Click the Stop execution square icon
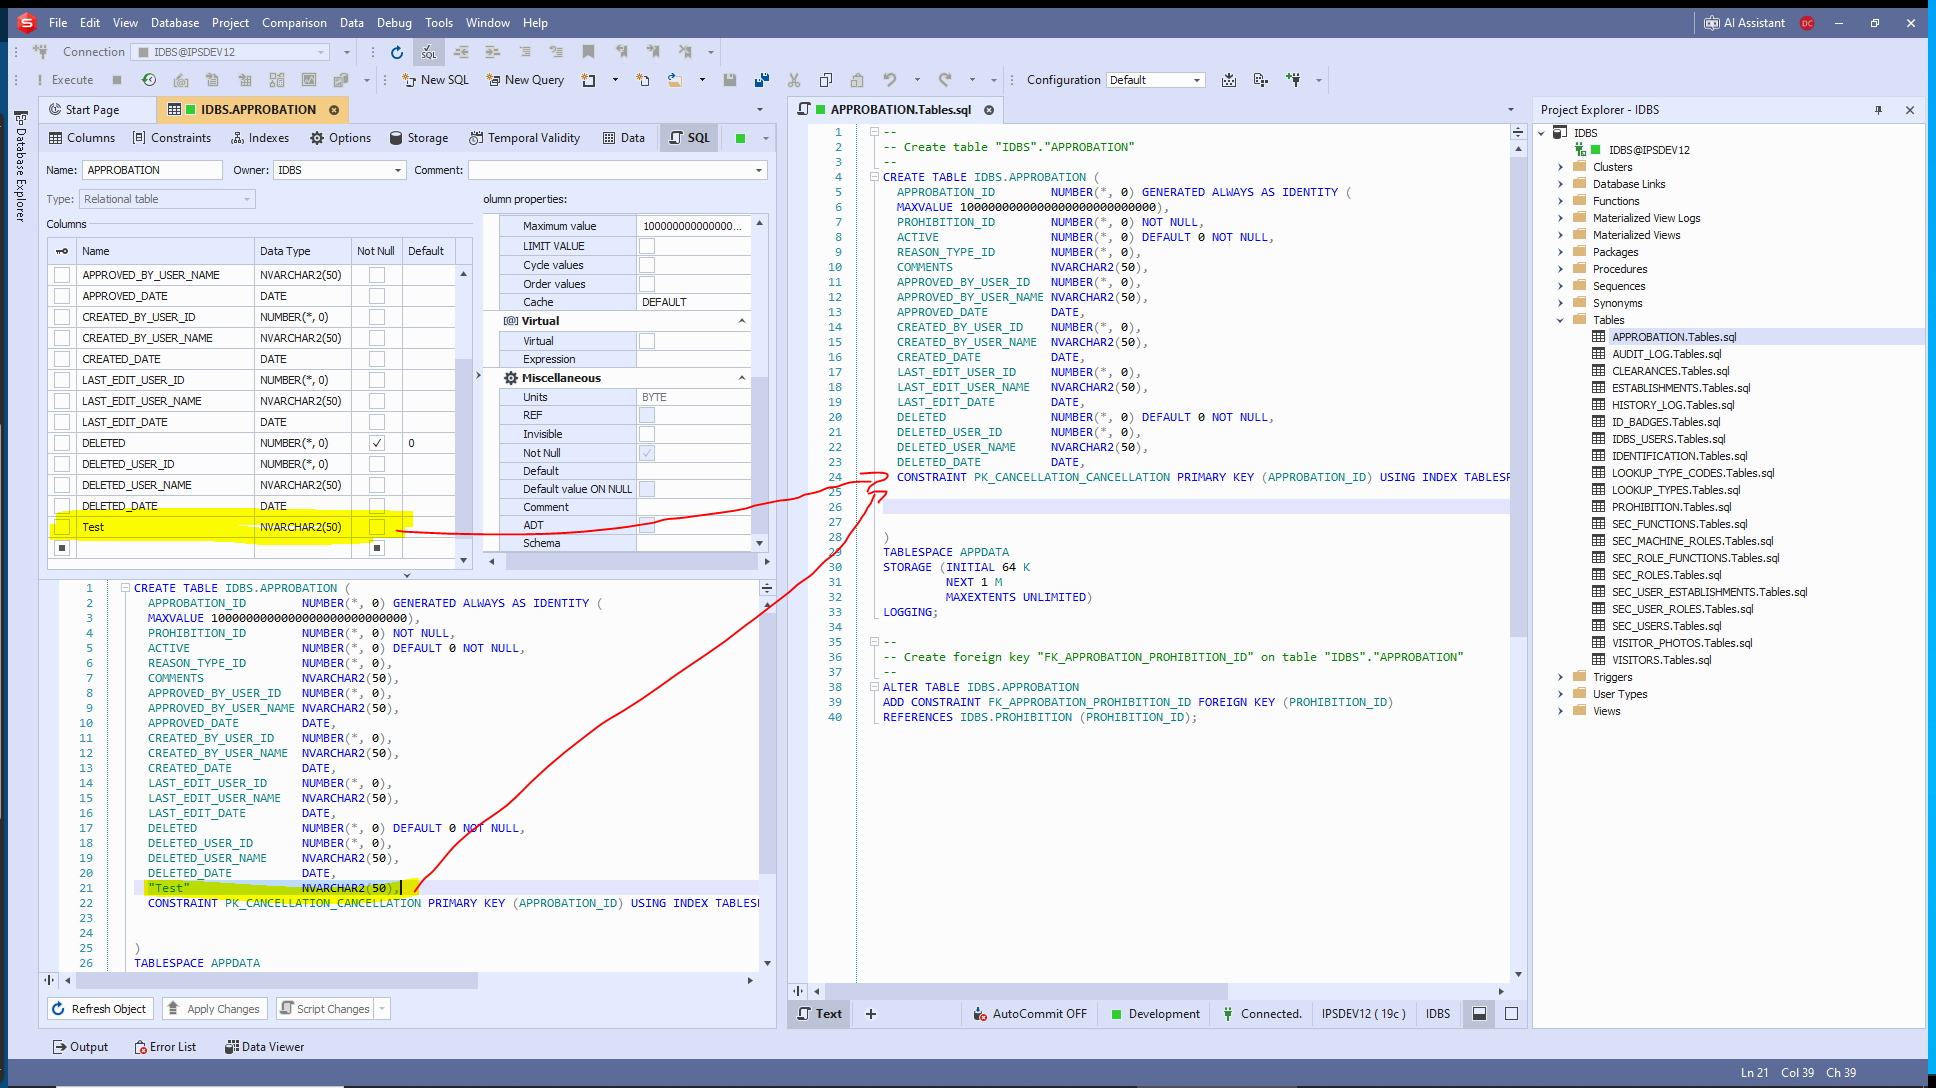 click(x=117, y=80)
